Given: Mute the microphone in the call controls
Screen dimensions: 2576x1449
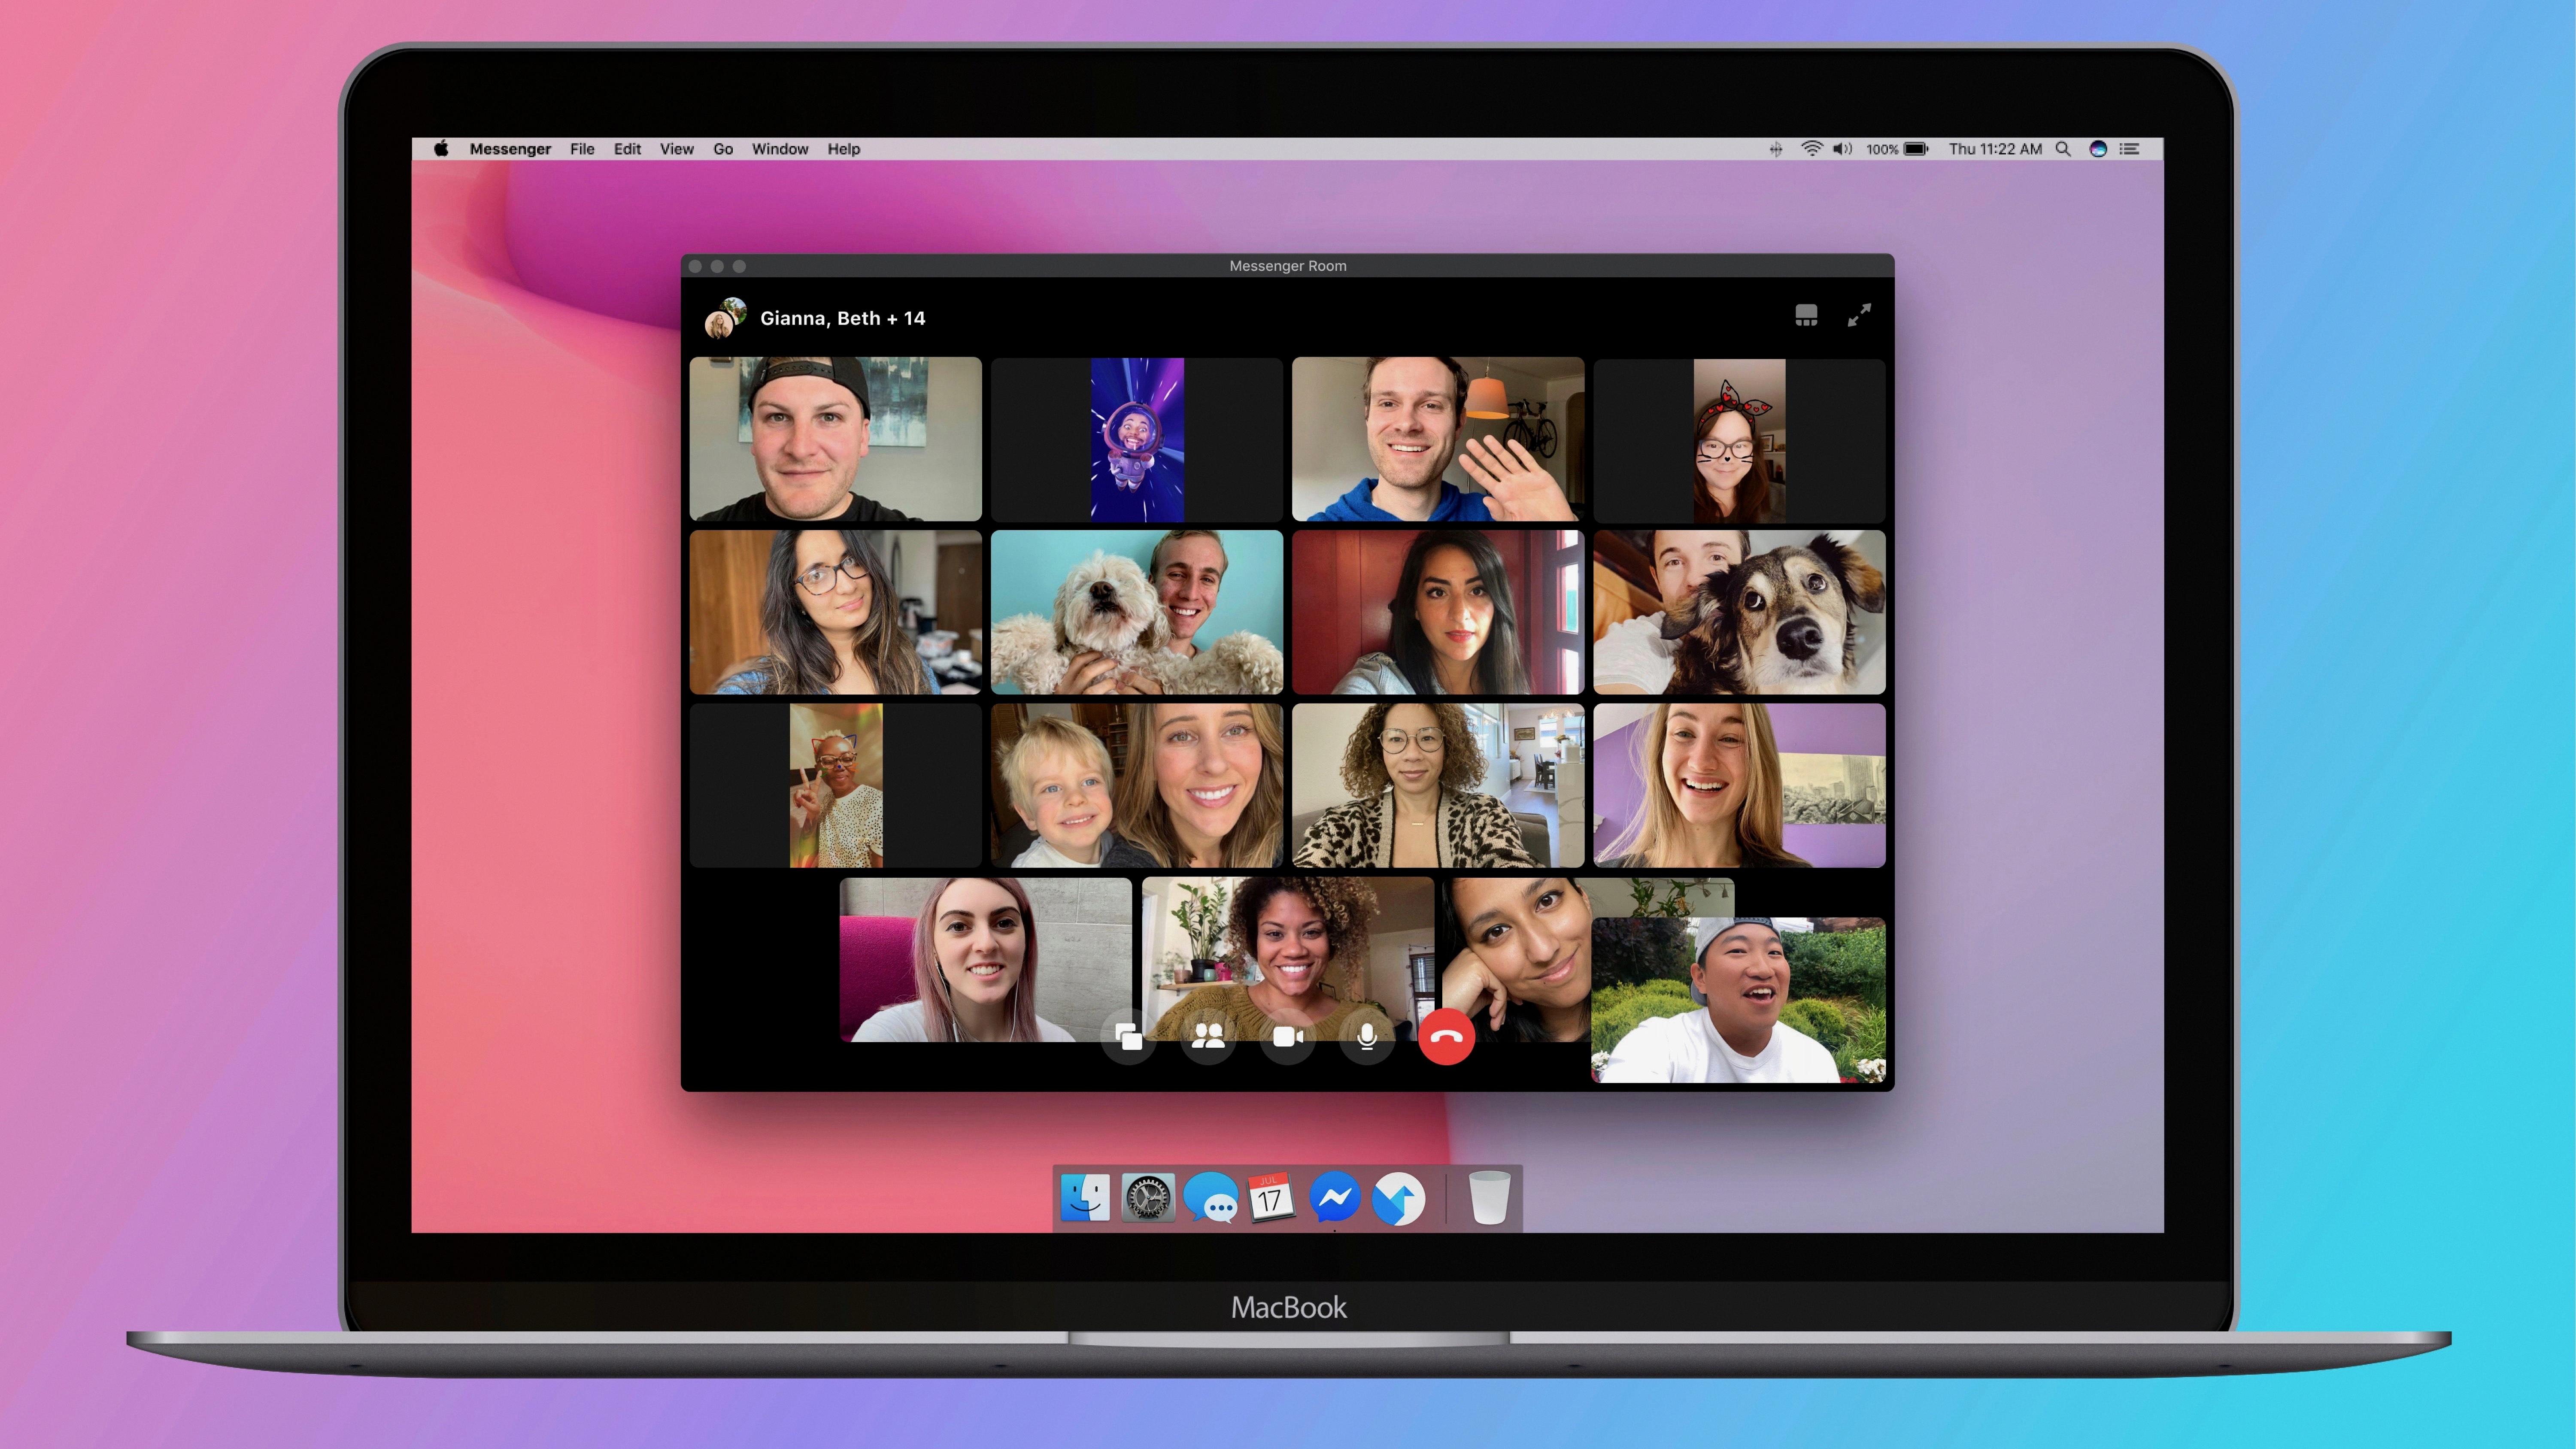Looking at the screenshot, I should click(1367, 1037).
